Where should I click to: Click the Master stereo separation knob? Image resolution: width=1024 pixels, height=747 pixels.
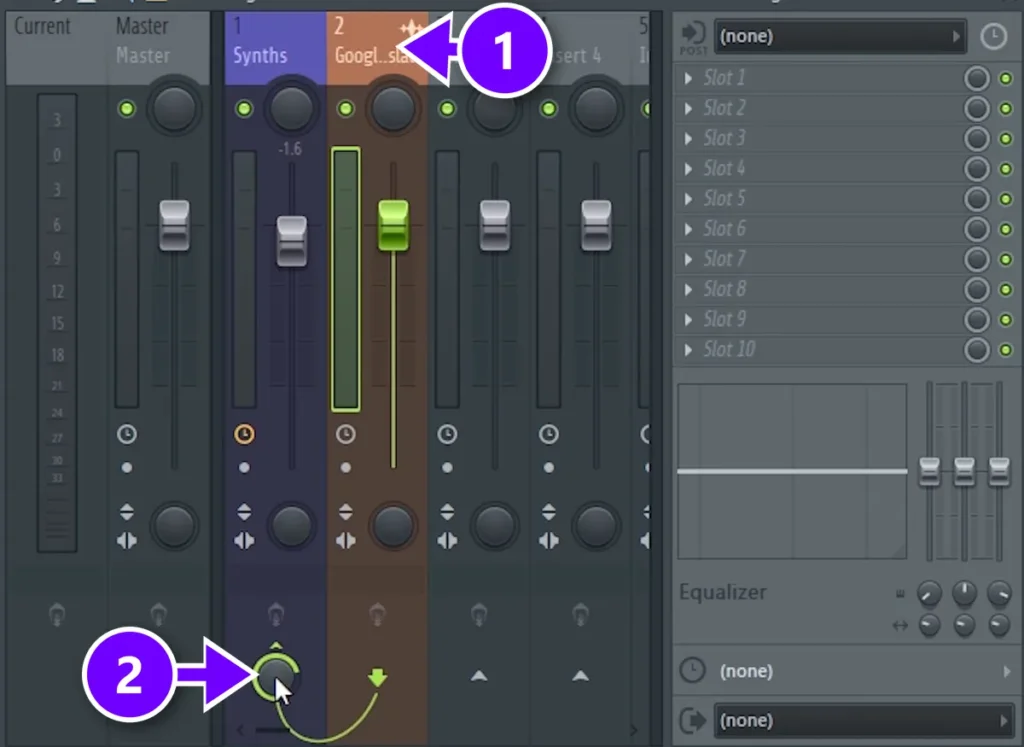tap(174, 525)
